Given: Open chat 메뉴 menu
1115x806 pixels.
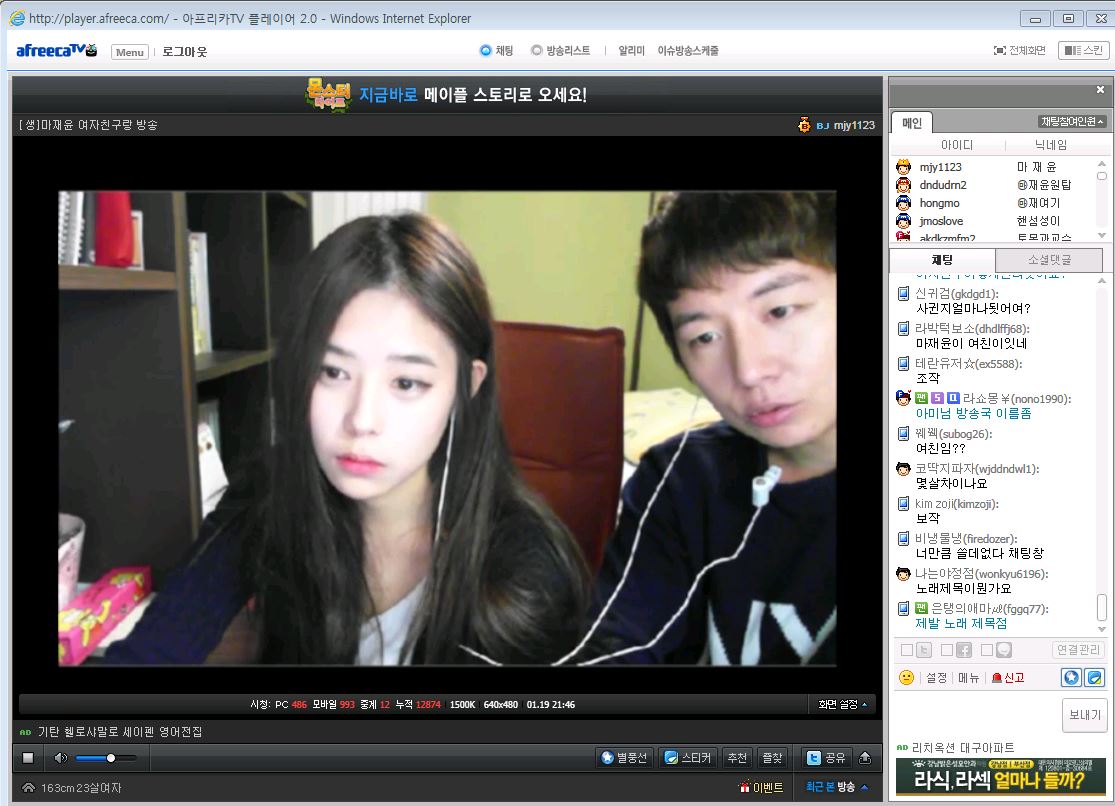Looking at the screenshot, I should tap(969, 678).
